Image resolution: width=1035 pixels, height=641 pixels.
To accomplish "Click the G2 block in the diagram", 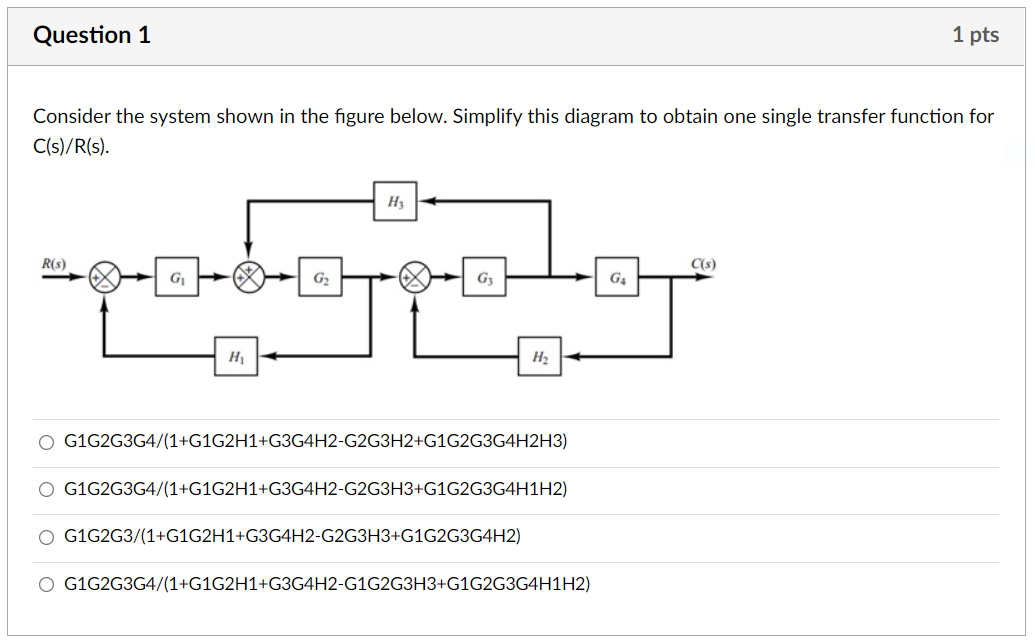I will [x=318, y=277].
